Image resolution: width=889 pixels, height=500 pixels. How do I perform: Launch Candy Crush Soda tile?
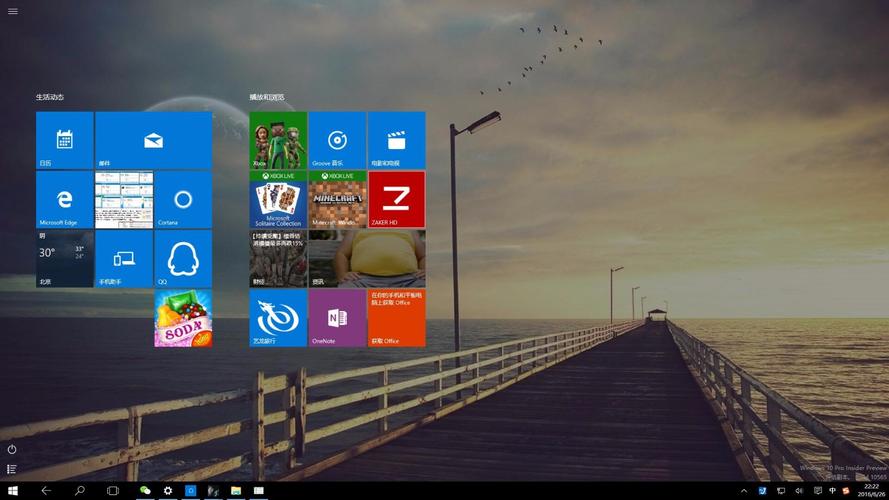click(183, 318)
